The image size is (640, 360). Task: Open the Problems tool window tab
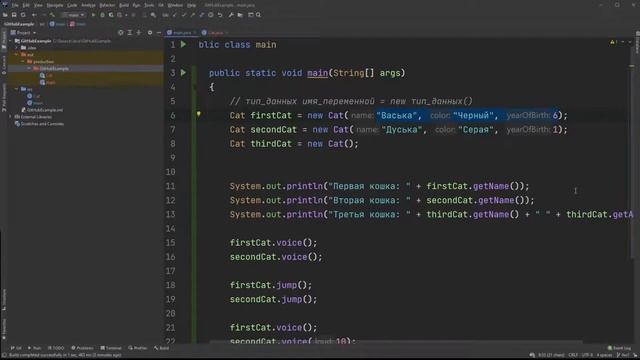pyautogui.click(x=82, y=348)
